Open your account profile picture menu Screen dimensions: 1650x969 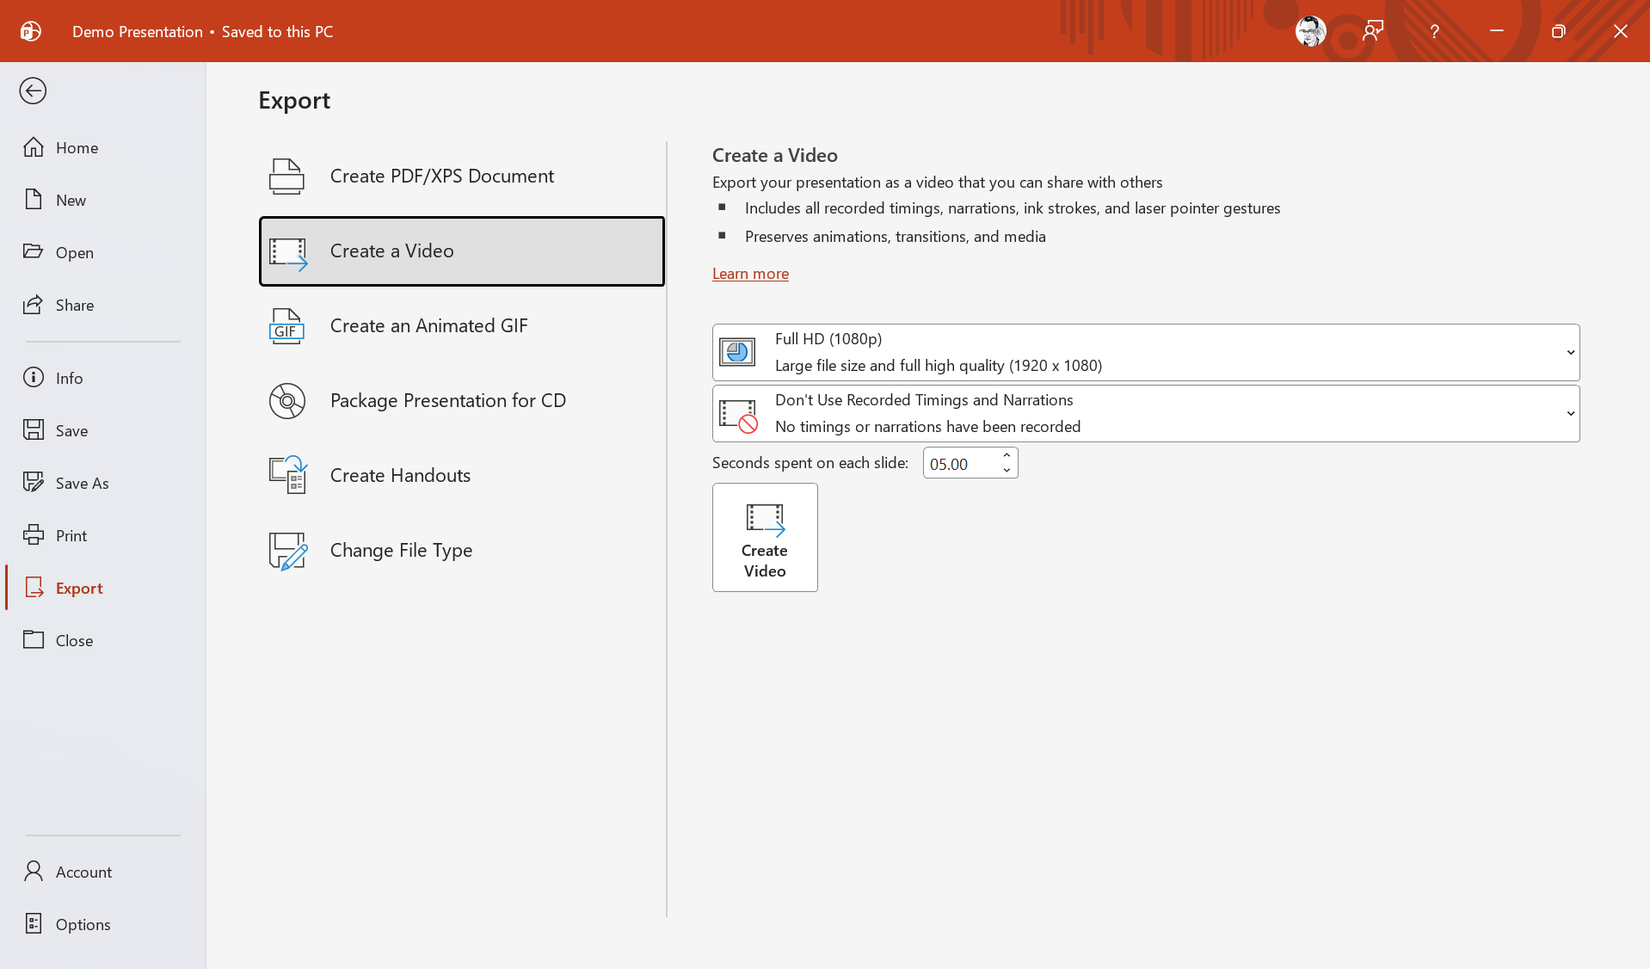tap(1310, 31)
